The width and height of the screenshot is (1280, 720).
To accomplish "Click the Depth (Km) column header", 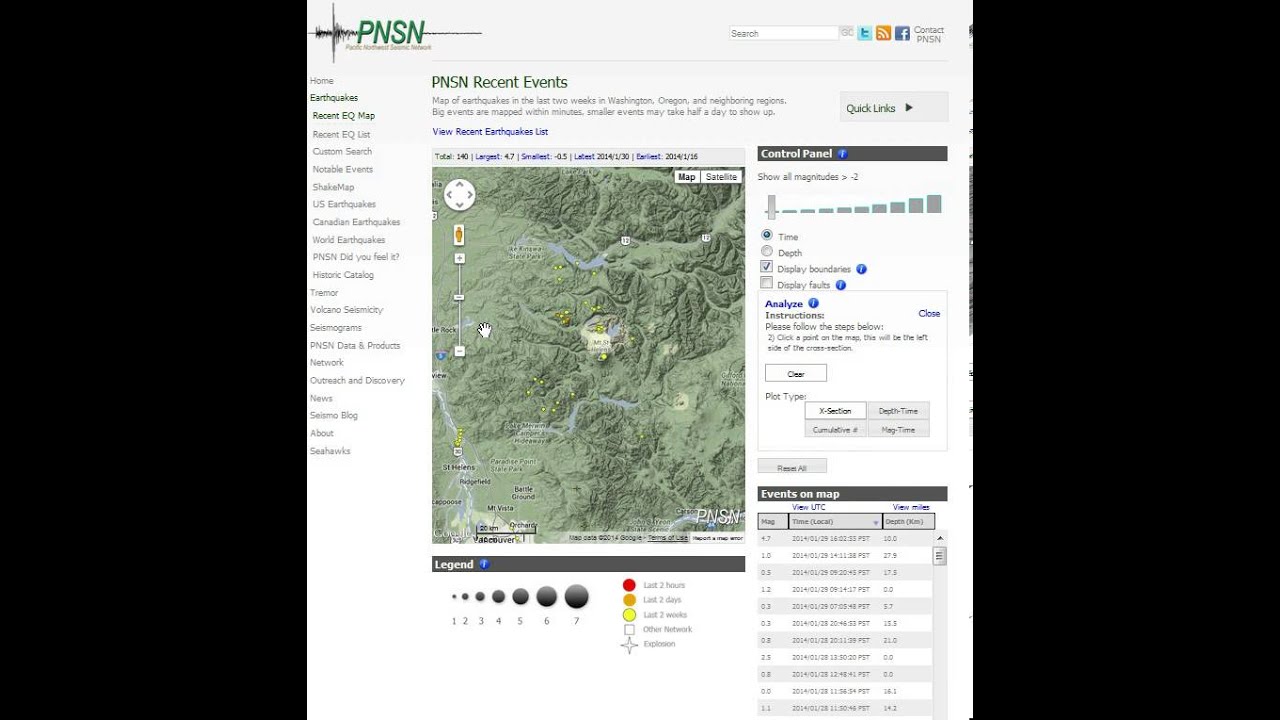I will [x=909, y=521].
